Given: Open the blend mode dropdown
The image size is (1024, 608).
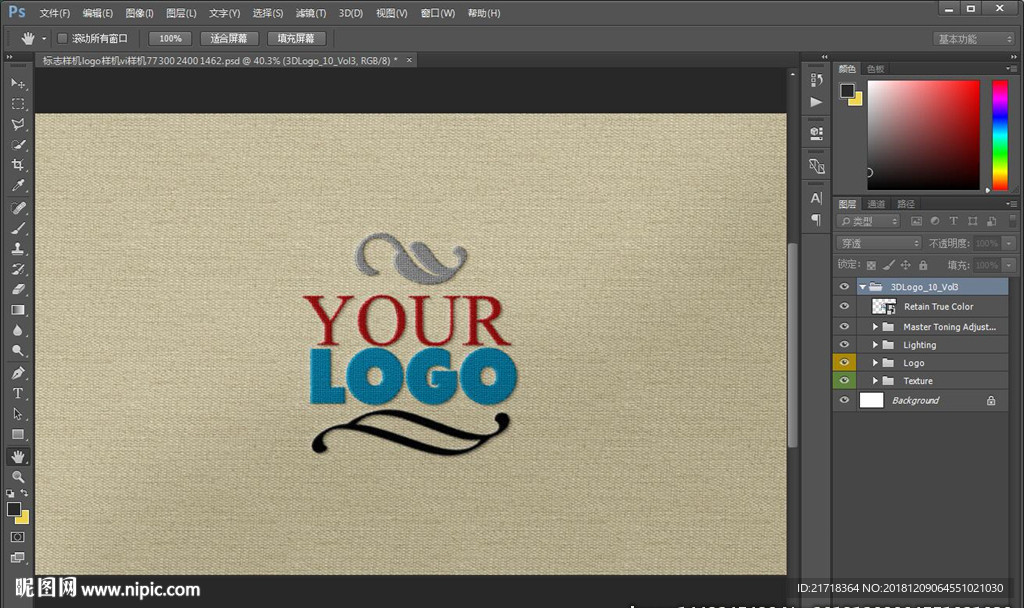Looking at the screenshot, I should coord(879,243).
